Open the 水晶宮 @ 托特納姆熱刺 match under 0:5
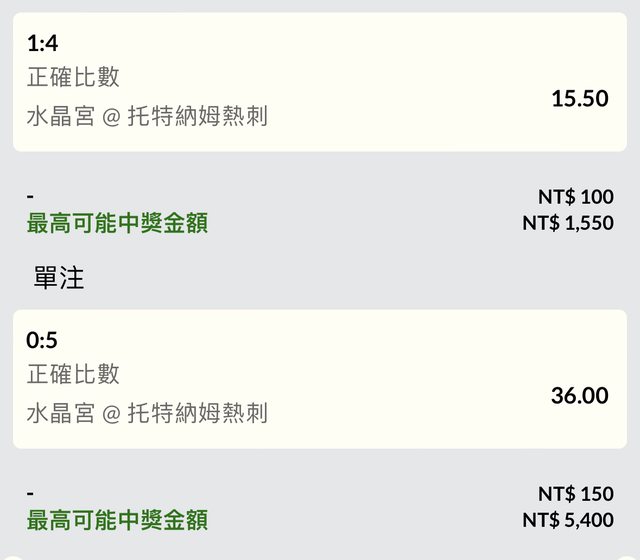The image size is (640, 560). pos(147,412)
